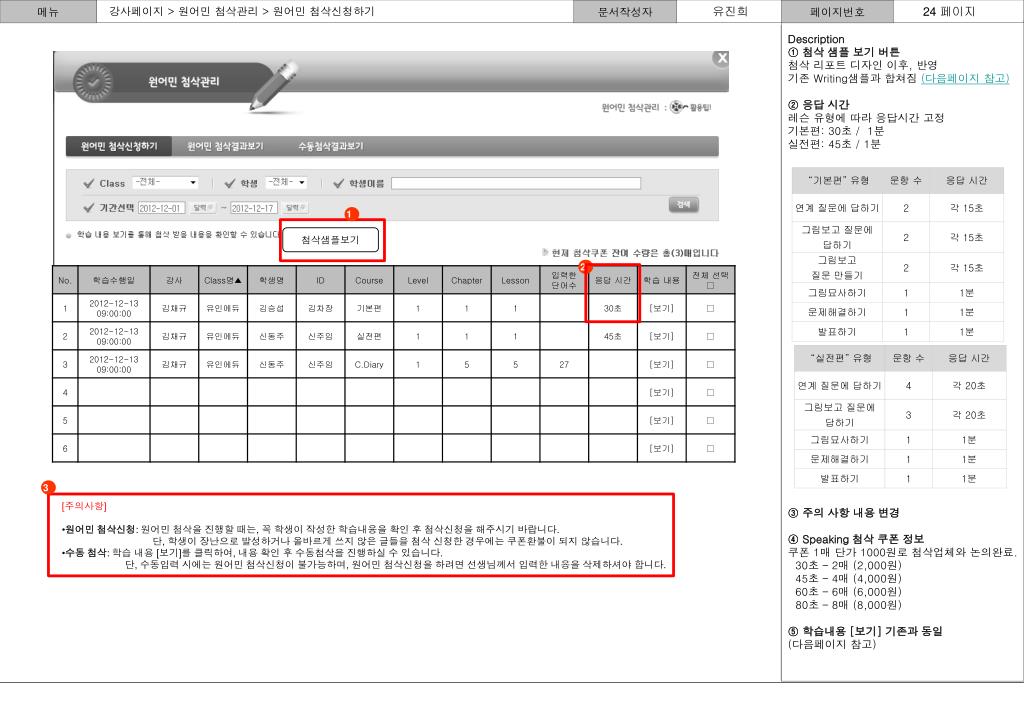Expand the Class dropdown

(x=165, y=183)
